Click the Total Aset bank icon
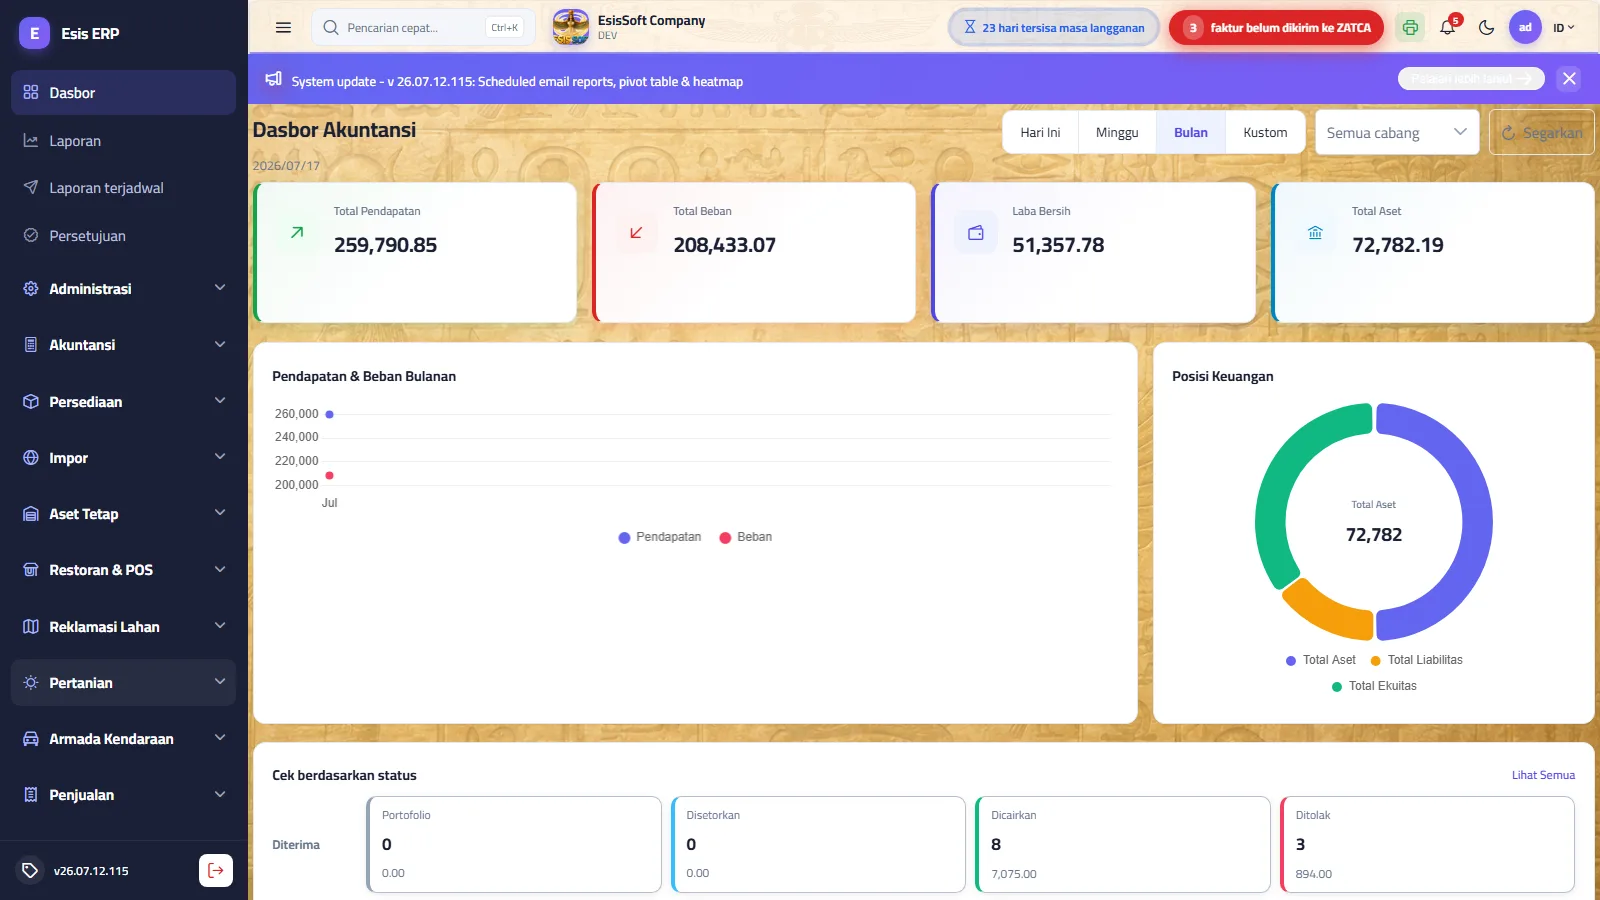This screenshot has width=1600, height=900. 1315,233
